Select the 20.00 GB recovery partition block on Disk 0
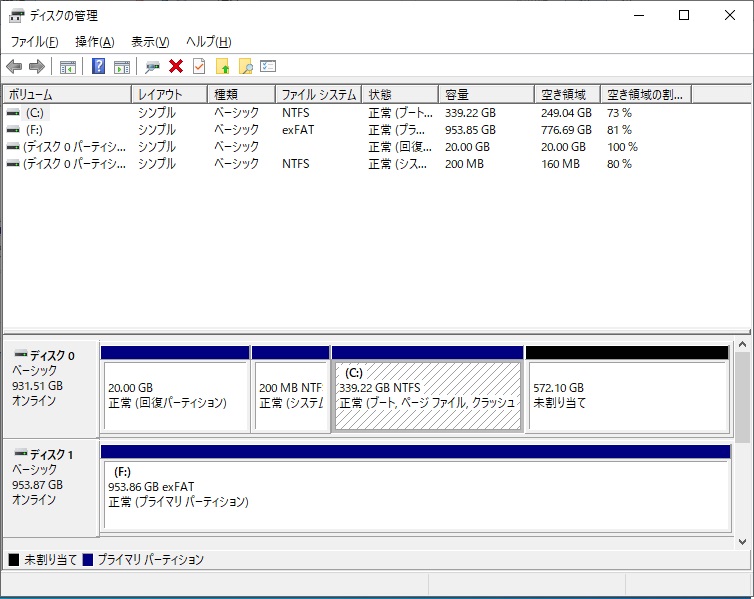The width and height of the screenshot is (754, 599). tap(176, 389)
